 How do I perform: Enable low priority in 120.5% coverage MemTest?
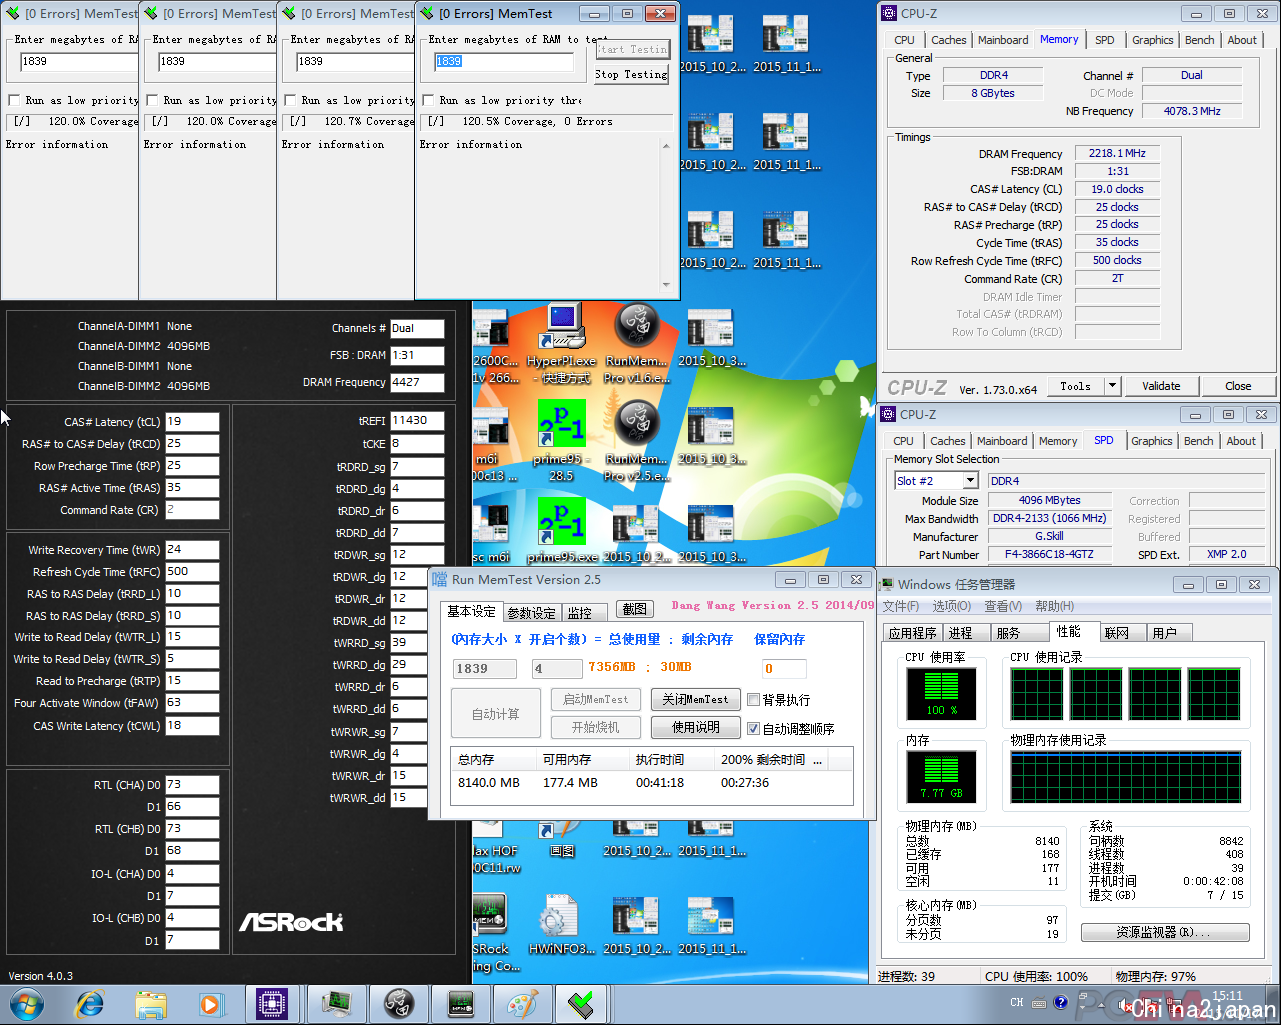[428, 100]
